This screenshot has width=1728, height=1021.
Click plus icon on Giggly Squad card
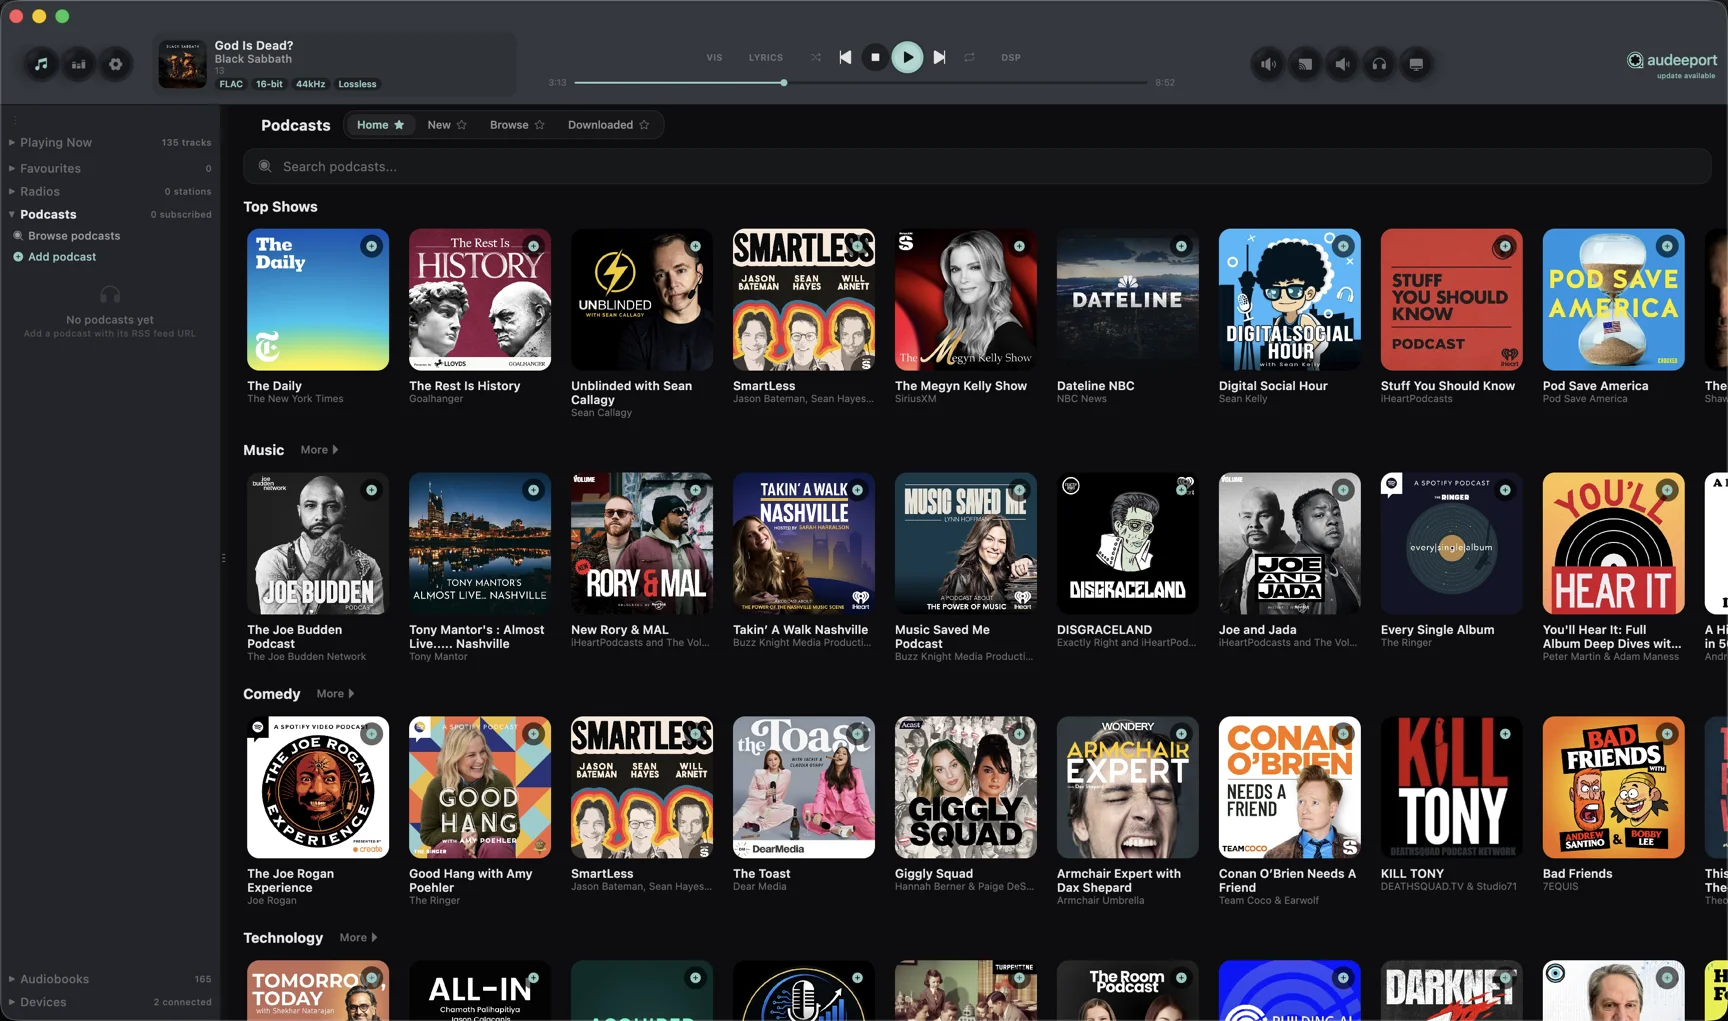1019,734
